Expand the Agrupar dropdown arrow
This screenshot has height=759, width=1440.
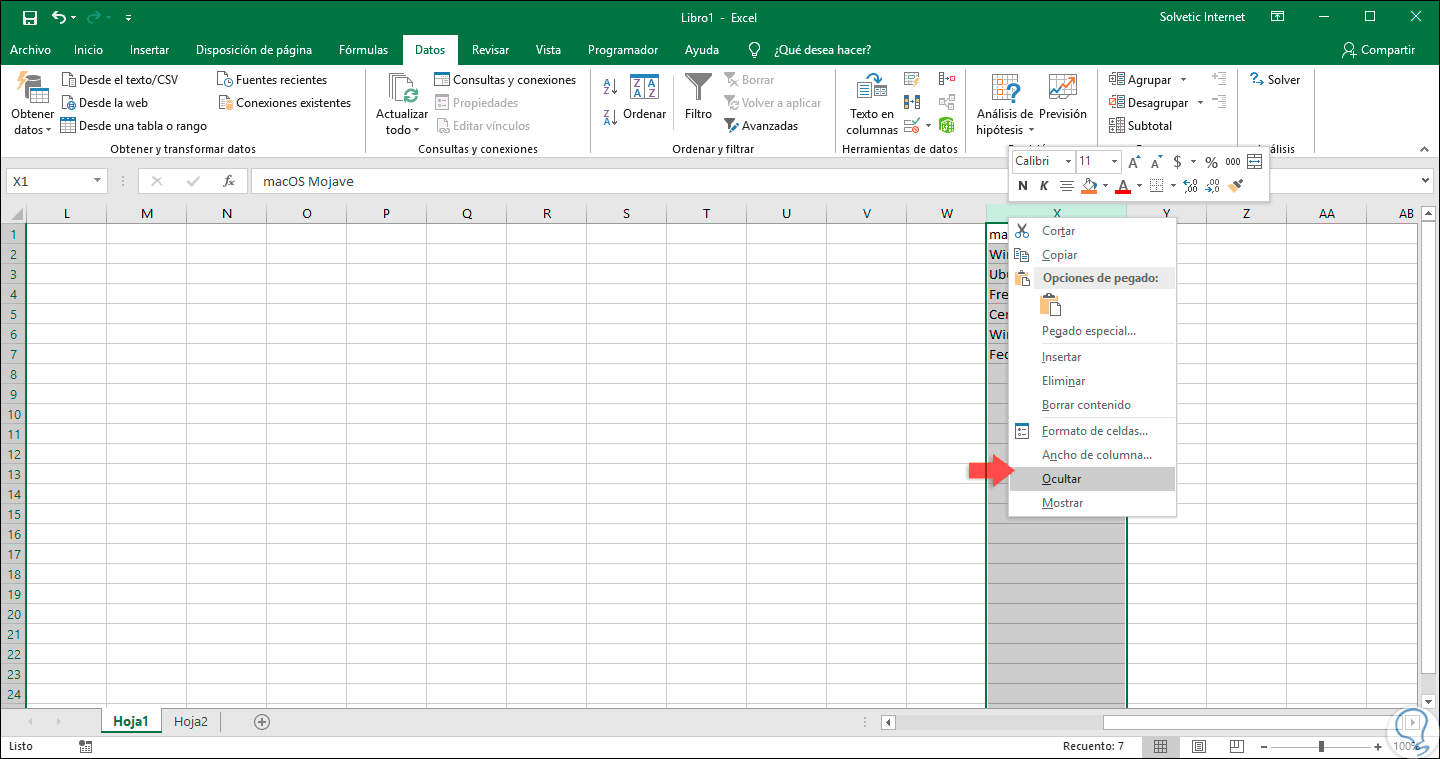coord(1183,80)
